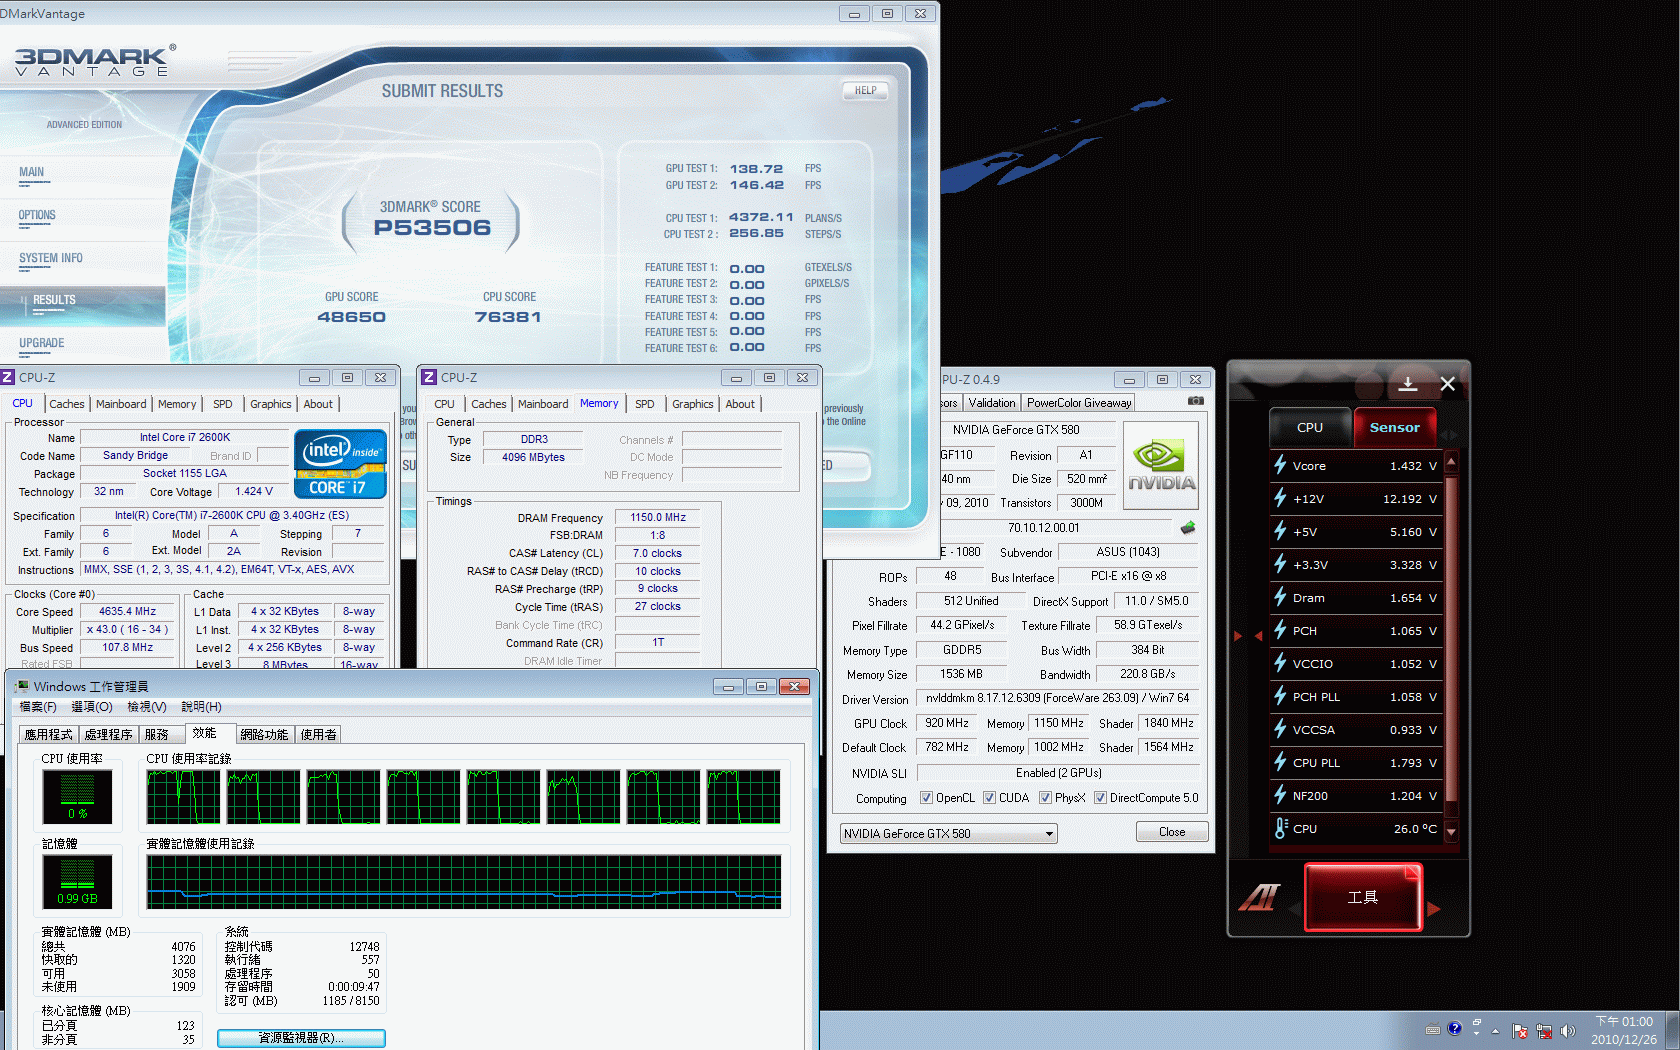Toggle the OpenCL checkbox in GPU-Z

click(926, 798)
